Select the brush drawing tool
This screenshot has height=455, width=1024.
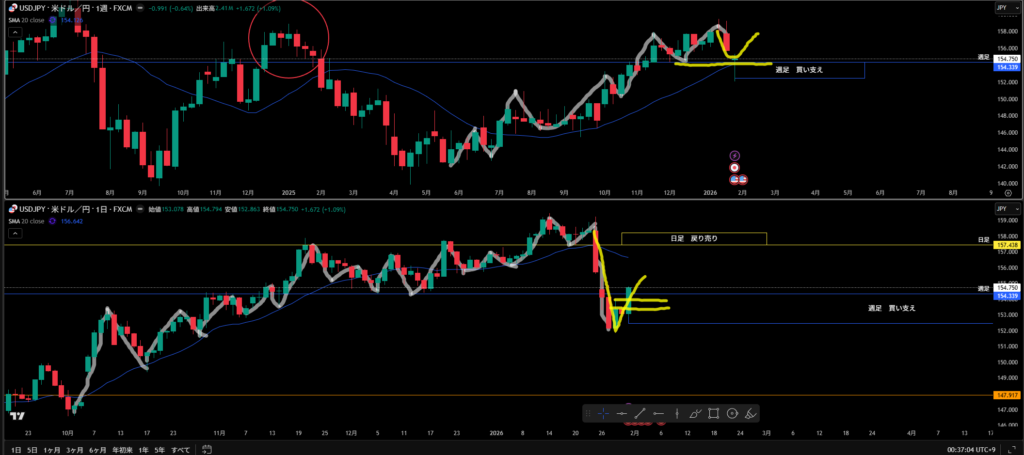(x=695, y=413)
